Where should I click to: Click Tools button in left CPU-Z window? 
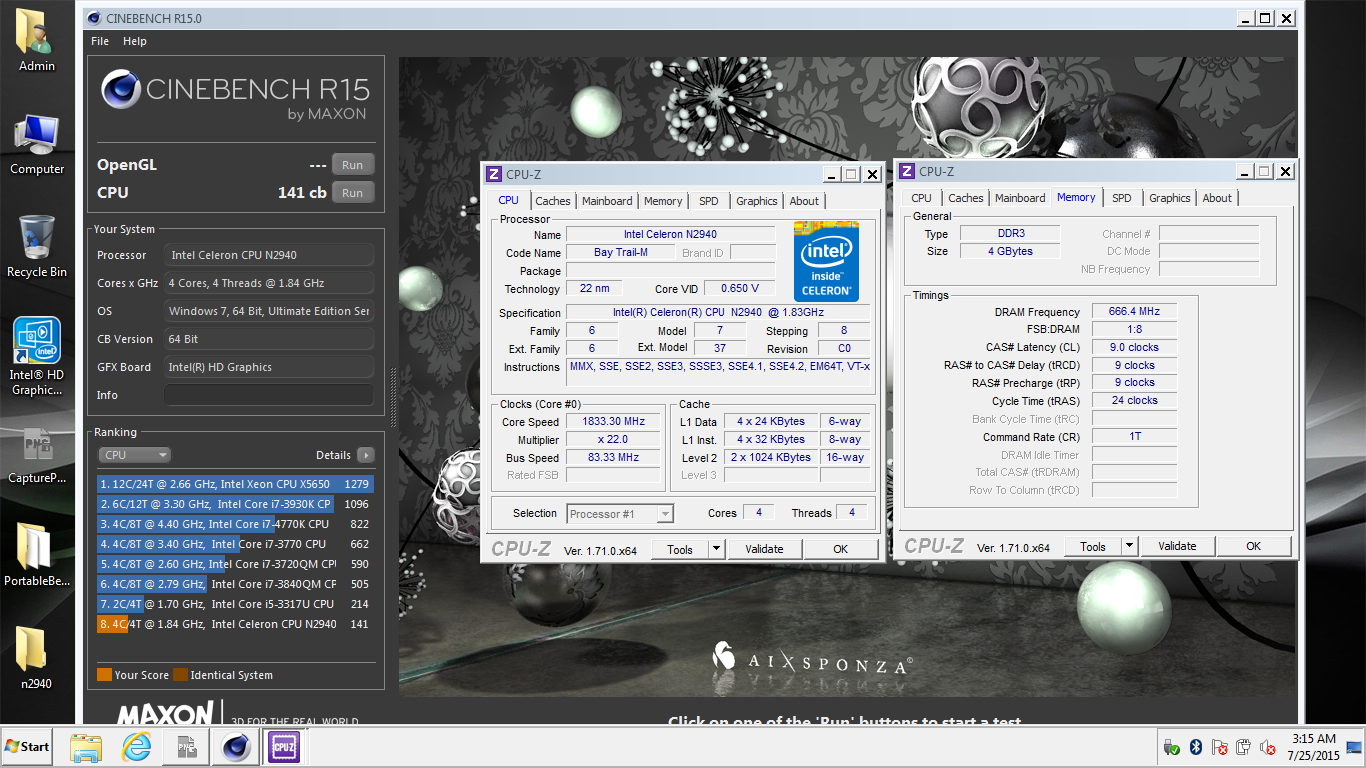click(x=680, y=549)
